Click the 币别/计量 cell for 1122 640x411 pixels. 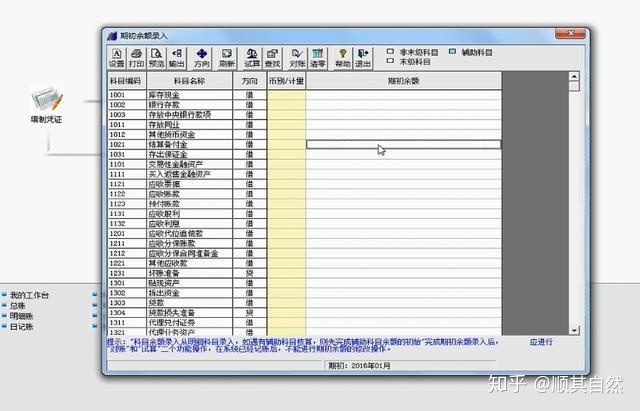[x=287, y=194]
